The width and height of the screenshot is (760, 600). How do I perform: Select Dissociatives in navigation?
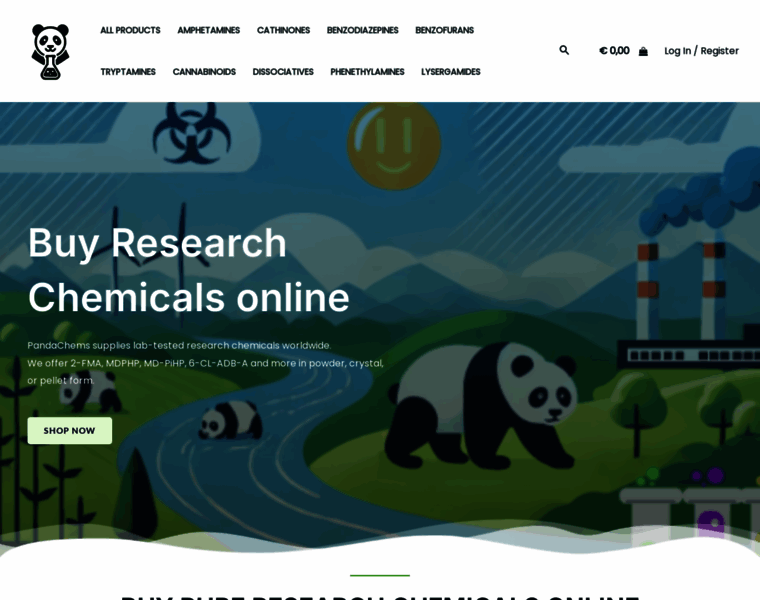pyautogui.click(x=283, y=72)
